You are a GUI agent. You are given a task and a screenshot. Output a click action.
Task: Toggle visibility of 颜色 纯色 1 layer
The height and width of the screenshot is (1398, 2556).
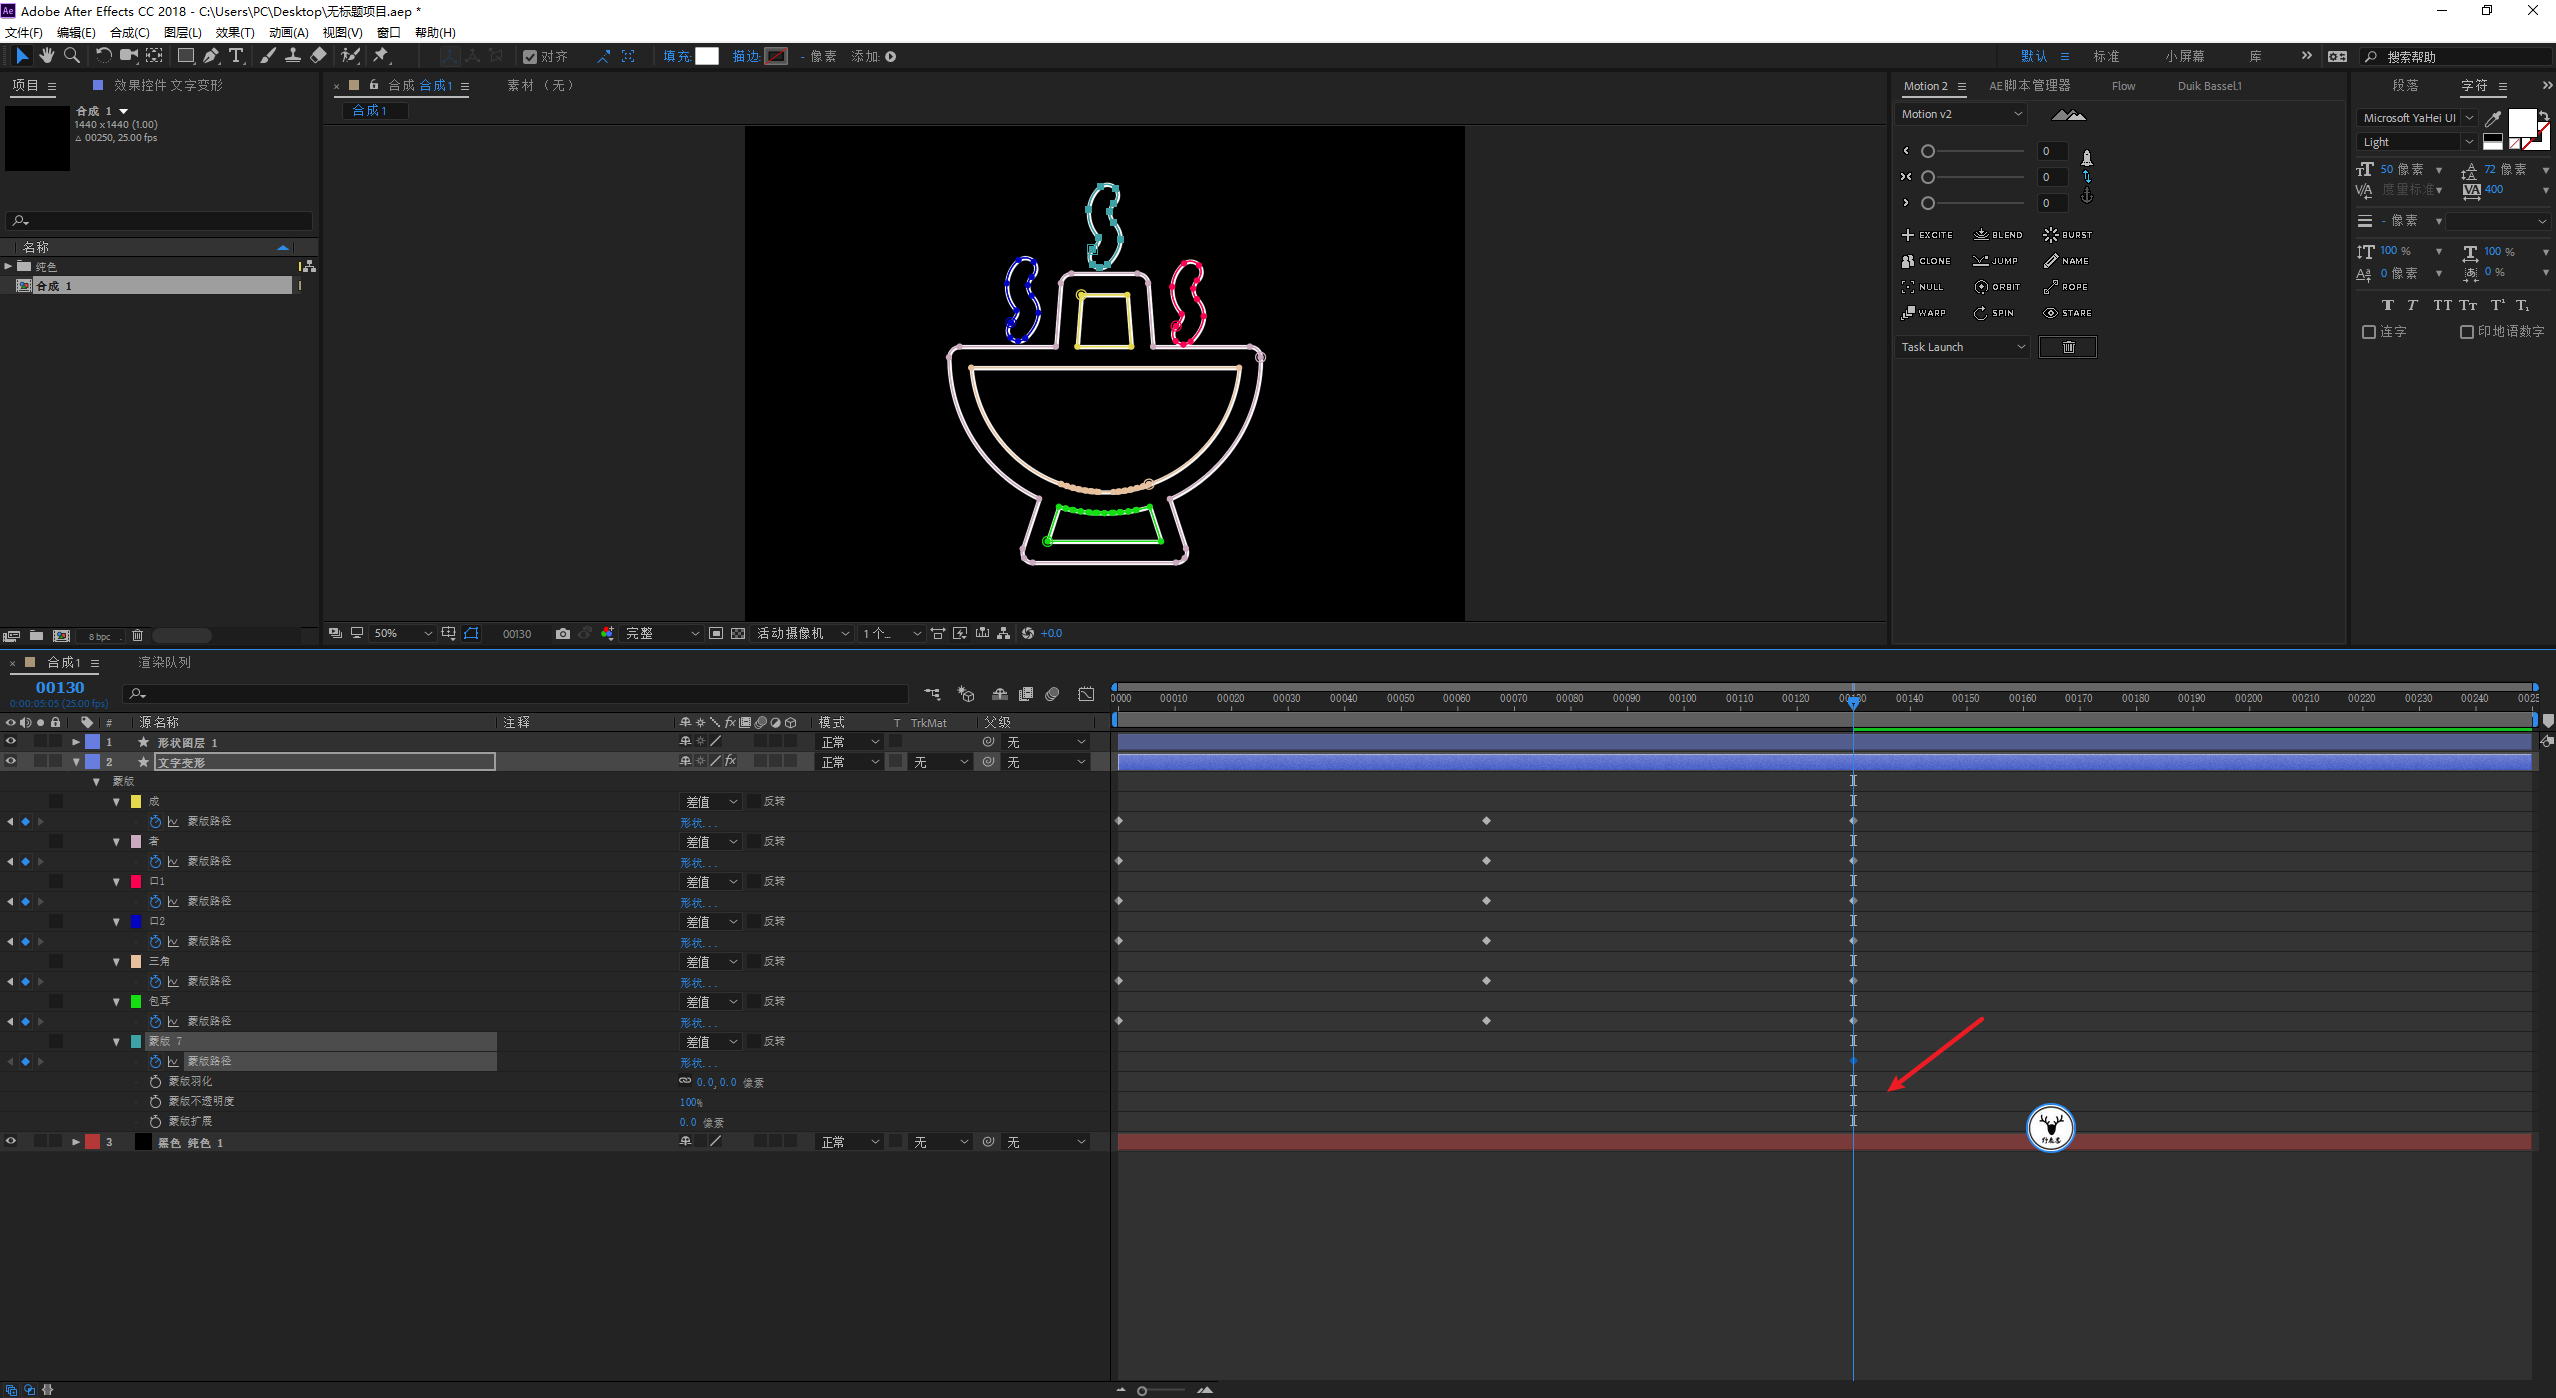(14, 1140)
